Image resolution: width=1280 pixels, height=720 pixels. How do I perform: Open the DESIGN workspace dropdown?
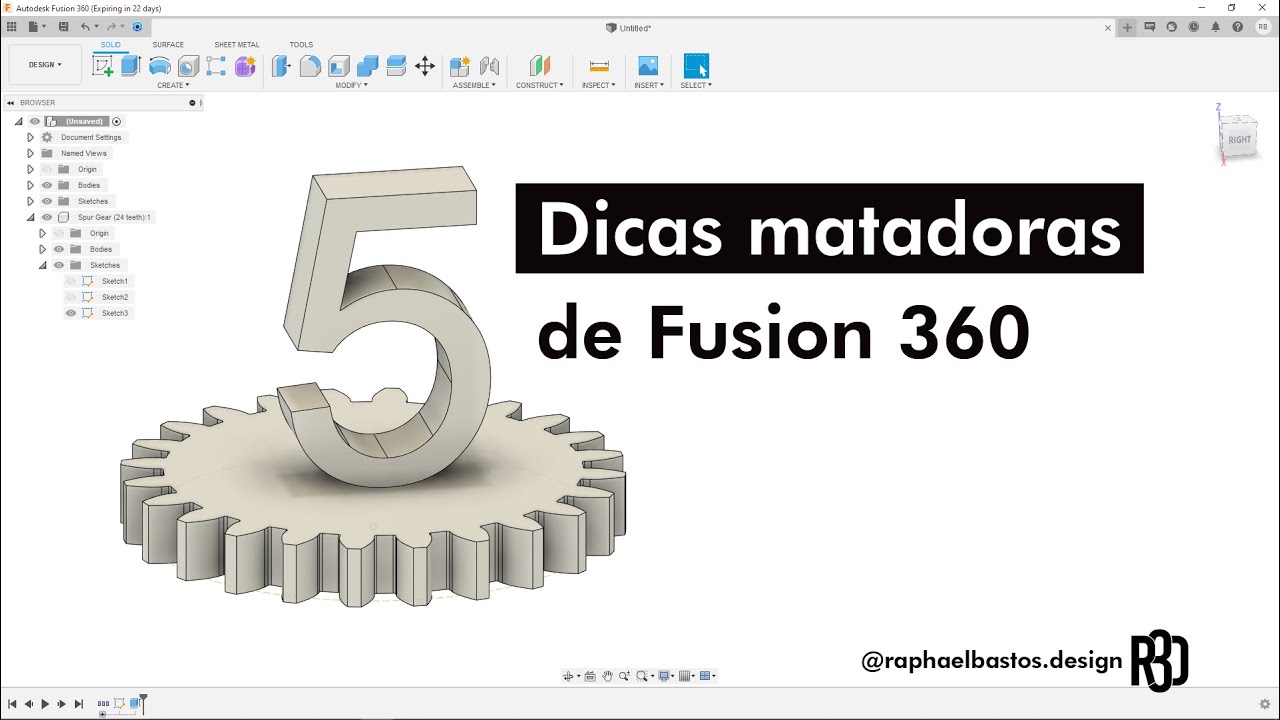45,65
